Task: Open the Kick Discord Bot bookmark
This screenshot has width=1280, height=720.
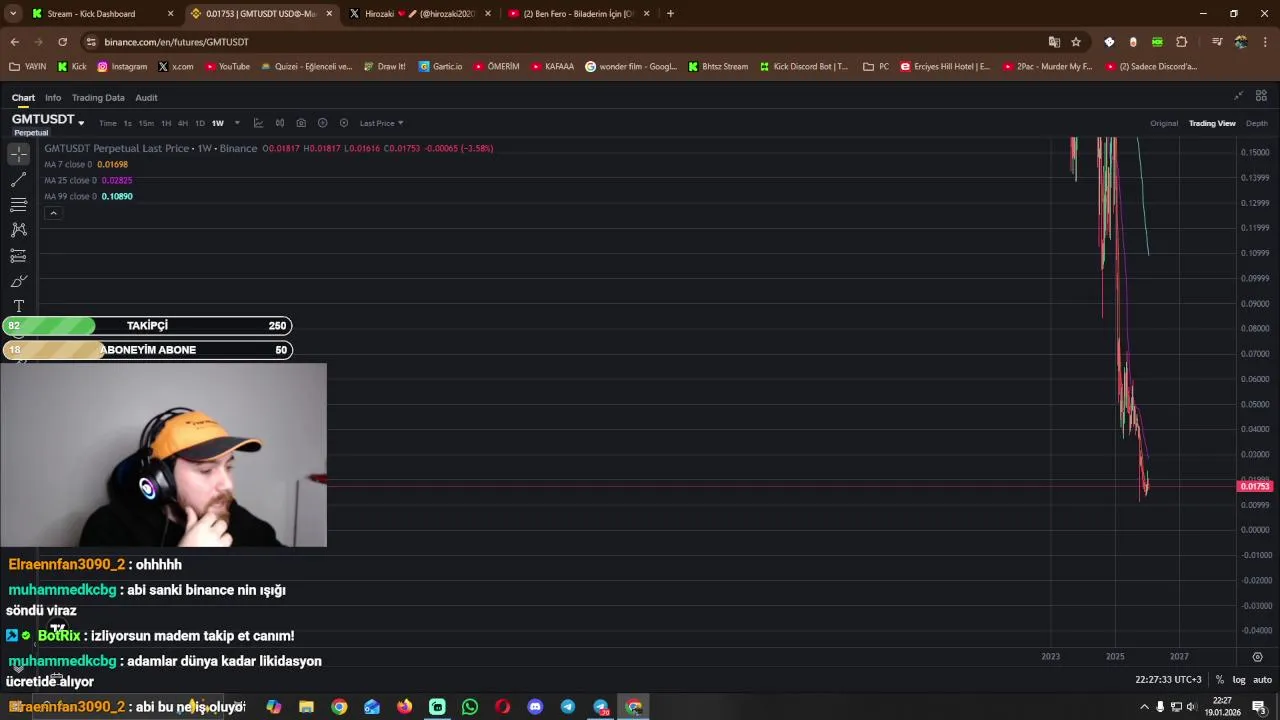Action: coord(803,67)
